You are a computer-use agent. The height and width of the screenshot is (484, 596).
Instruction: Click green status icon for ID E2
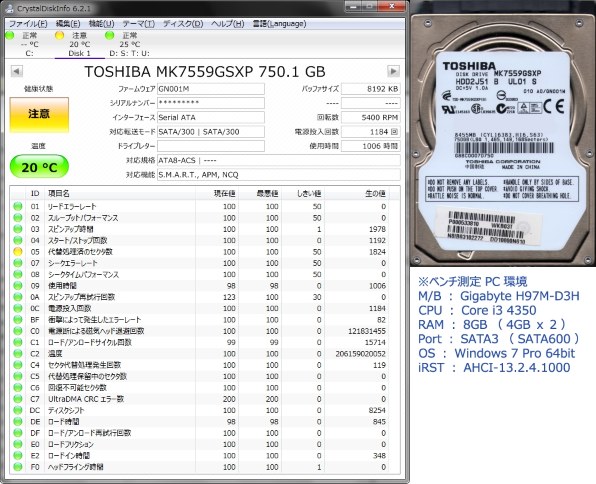tap(17, 455)
